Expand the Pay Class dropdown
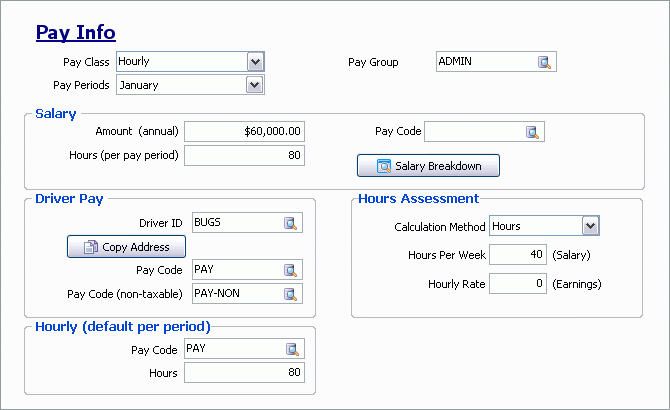The image size is (670, 410). 255,62
